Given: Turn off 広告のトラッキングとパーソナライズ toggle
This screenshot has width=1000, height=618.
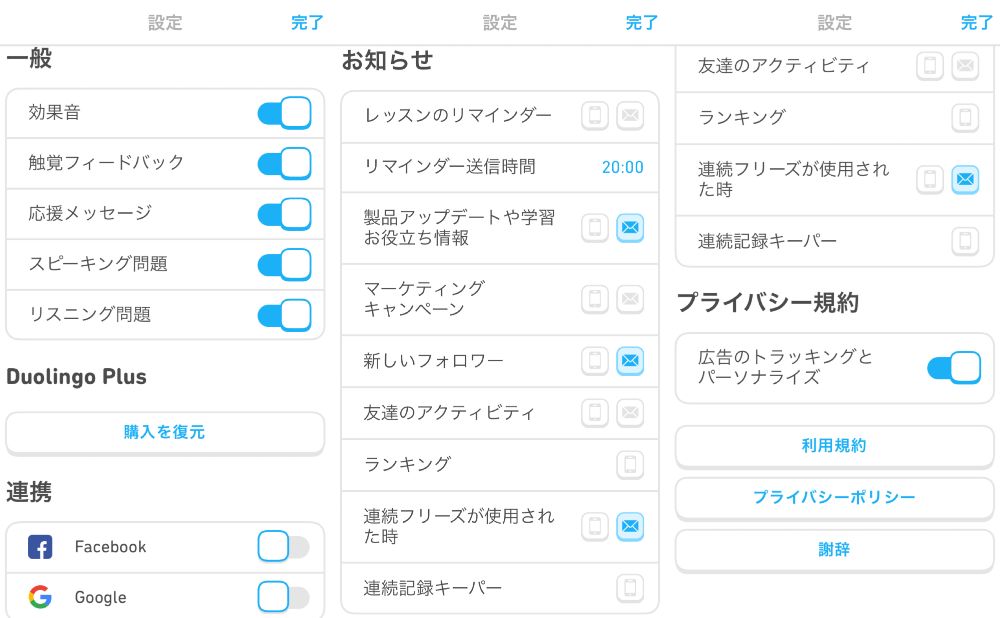Looking at the screenshot, I should (x=954, y=367).
